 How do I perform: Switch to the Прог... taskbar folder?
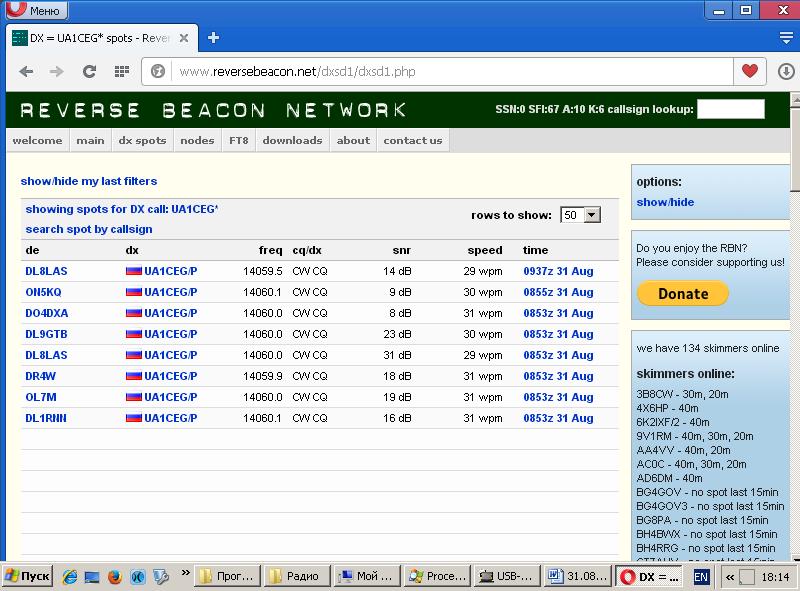[x=228, y=577]
